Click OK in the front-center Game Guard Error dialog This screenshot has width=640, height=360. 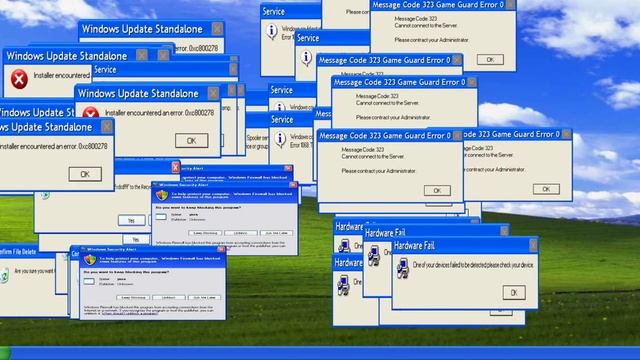(437, 190)
